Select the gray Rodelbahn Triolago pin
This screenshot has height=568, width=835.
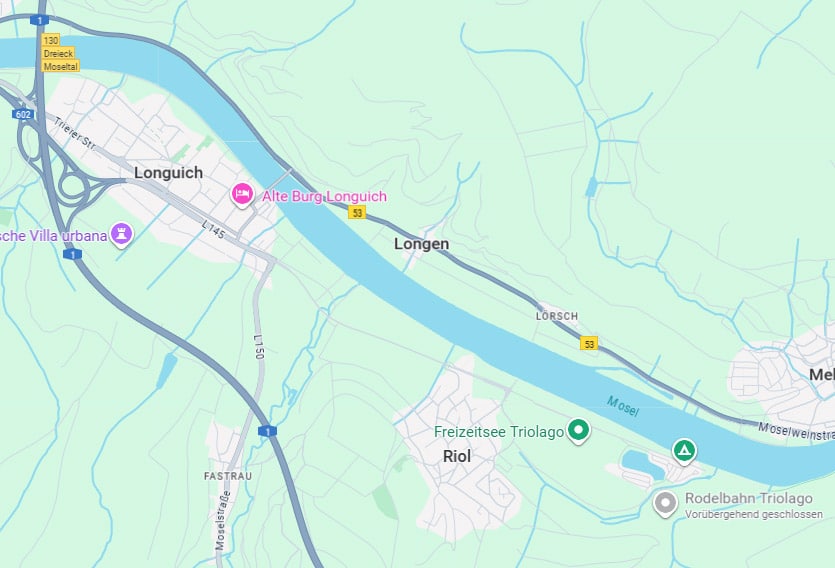(x=665, y=503)
